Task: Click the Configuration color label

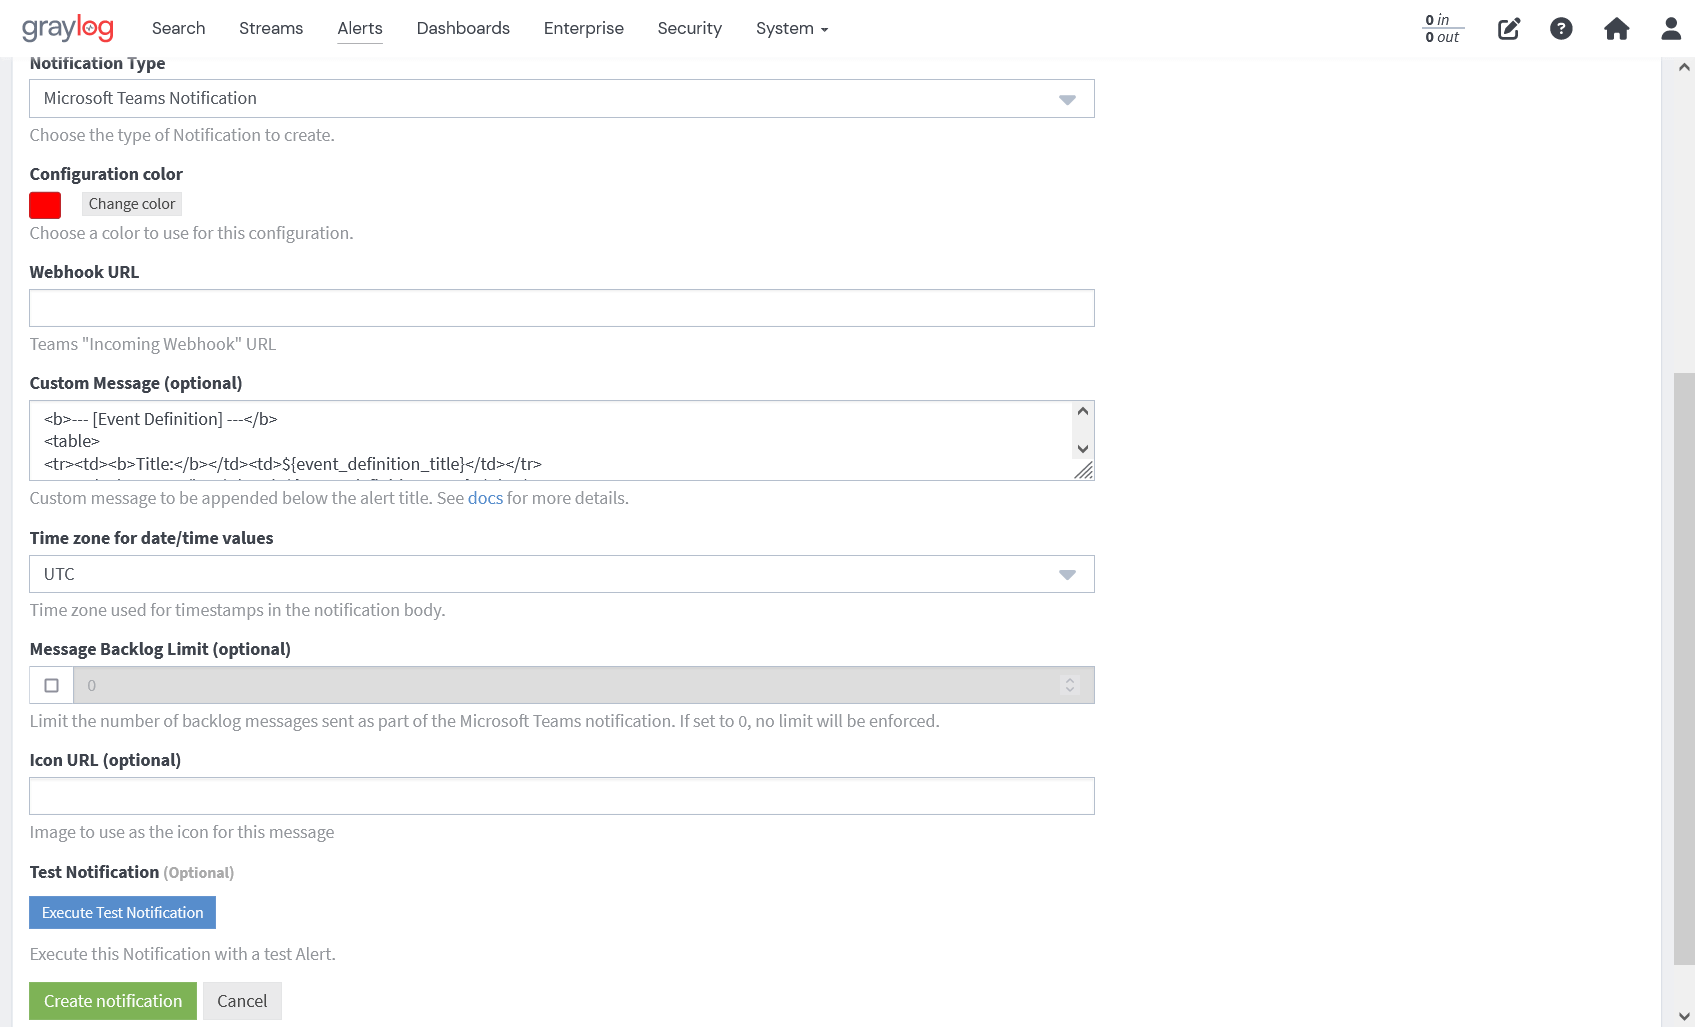Action: click(106, 174)
